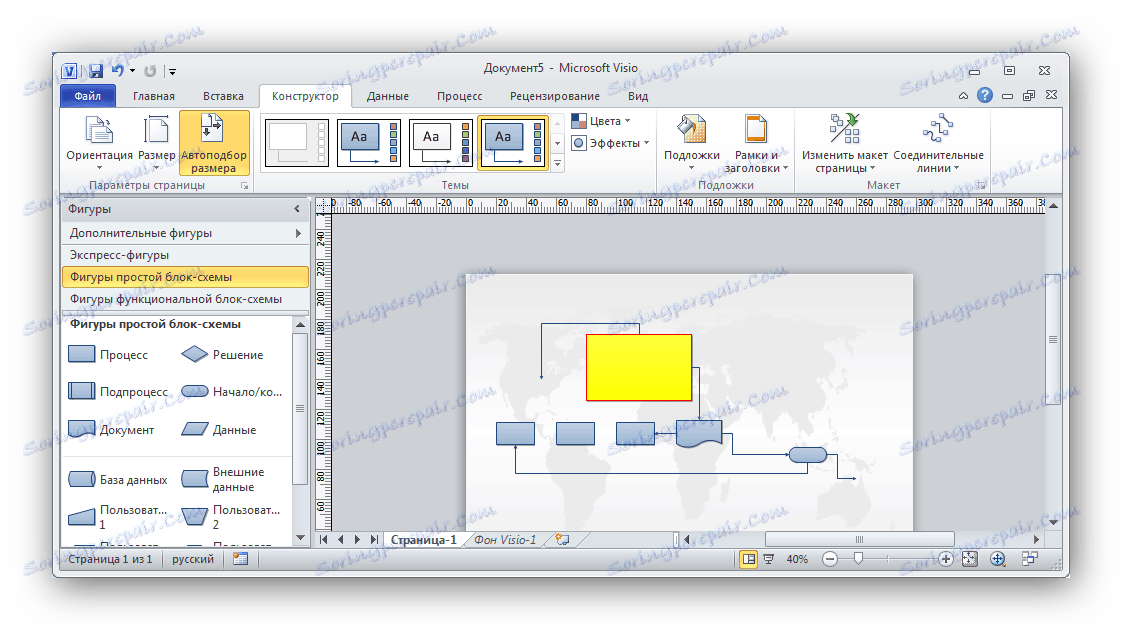Open the Вид tab

coord(638,96)
